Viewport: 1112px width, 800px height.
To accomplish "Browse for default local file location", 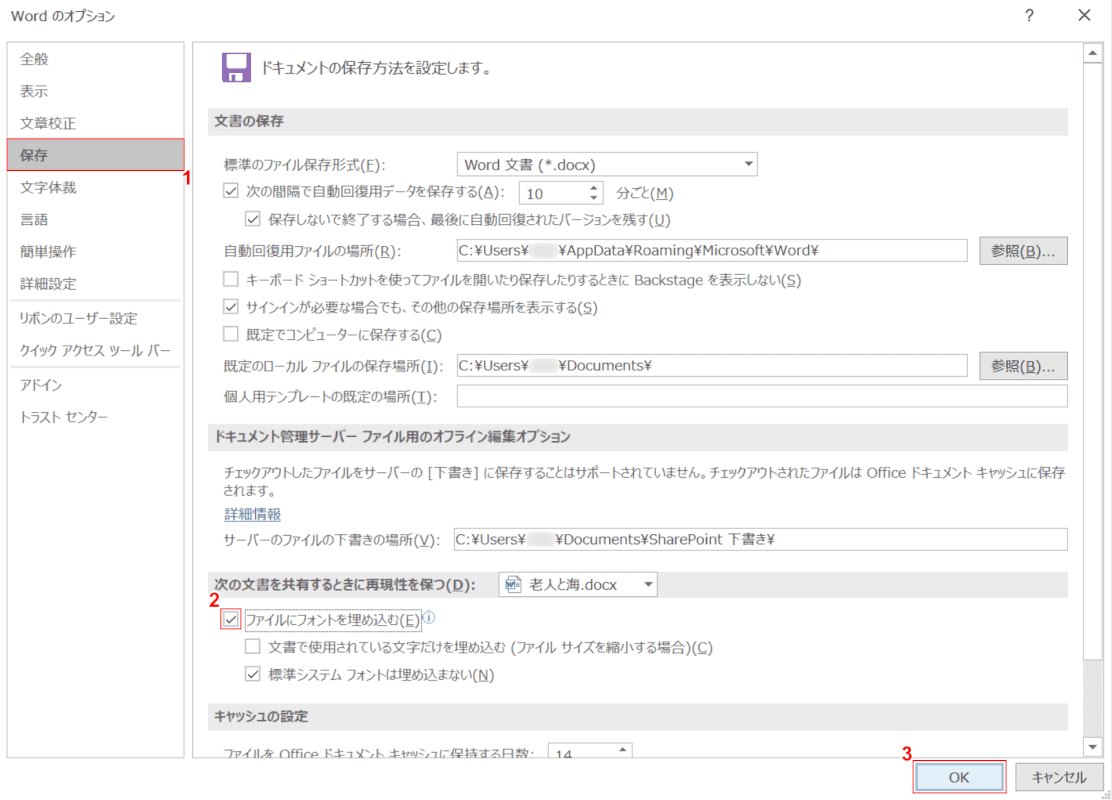I will click(x=1023, y=366).
